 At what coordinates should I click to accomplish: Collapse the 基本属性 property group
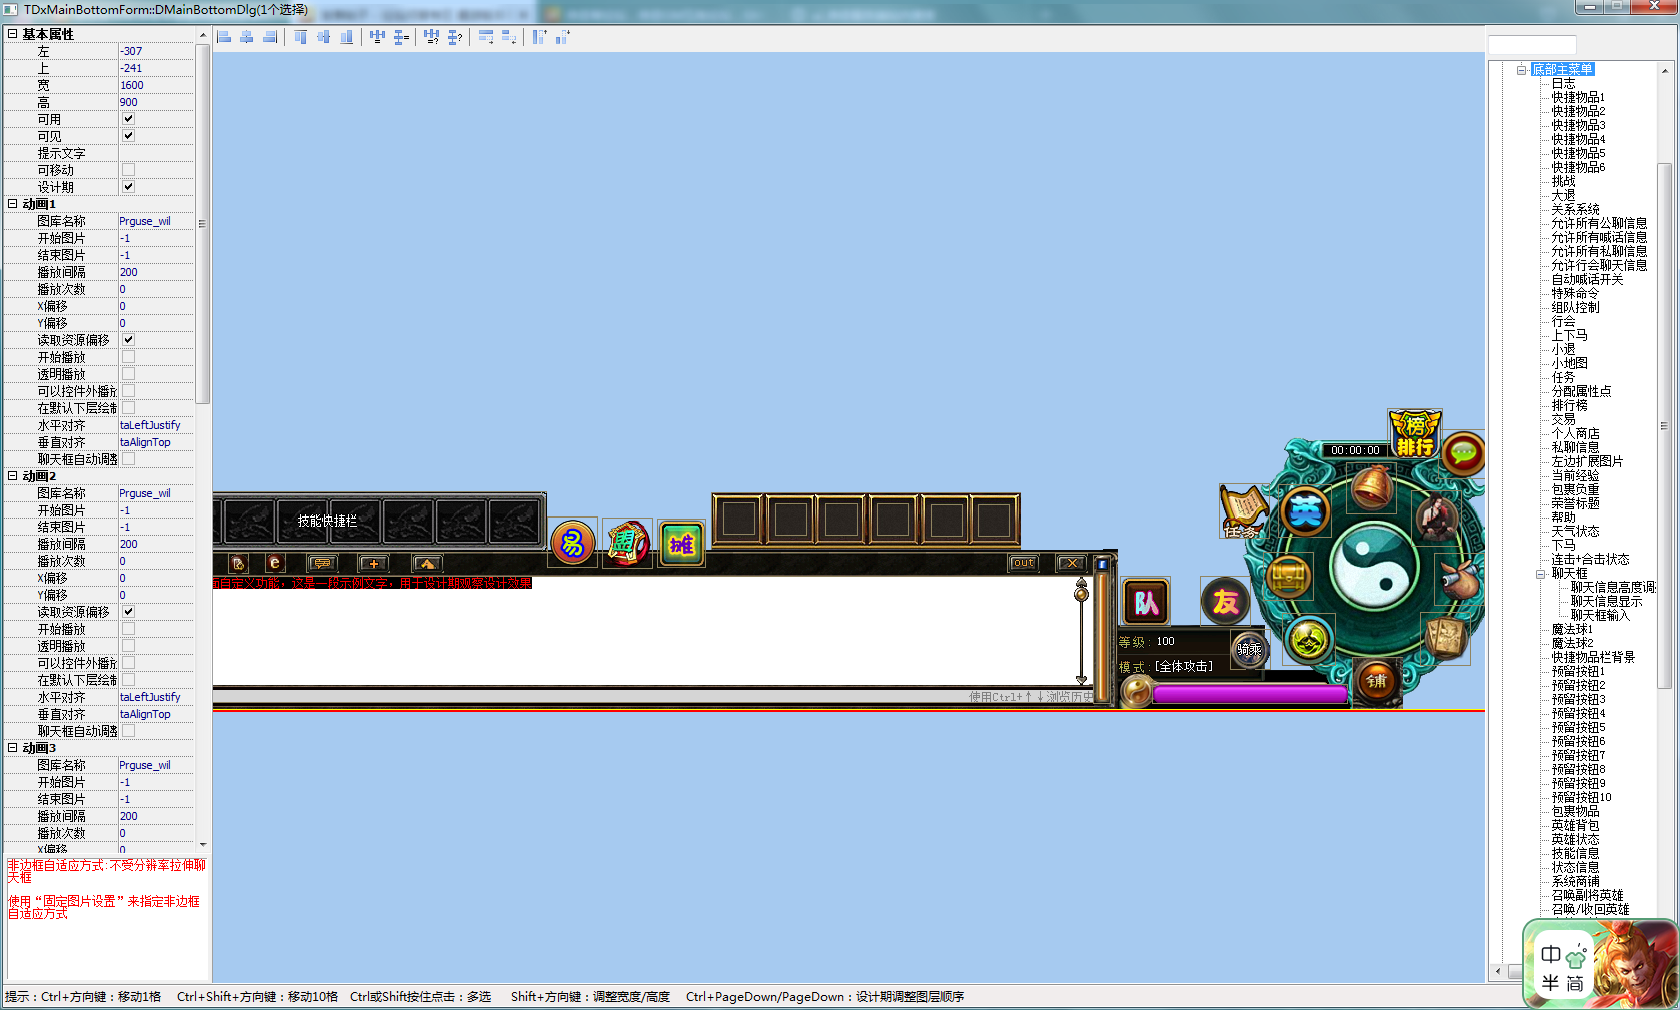pos(13,34)
